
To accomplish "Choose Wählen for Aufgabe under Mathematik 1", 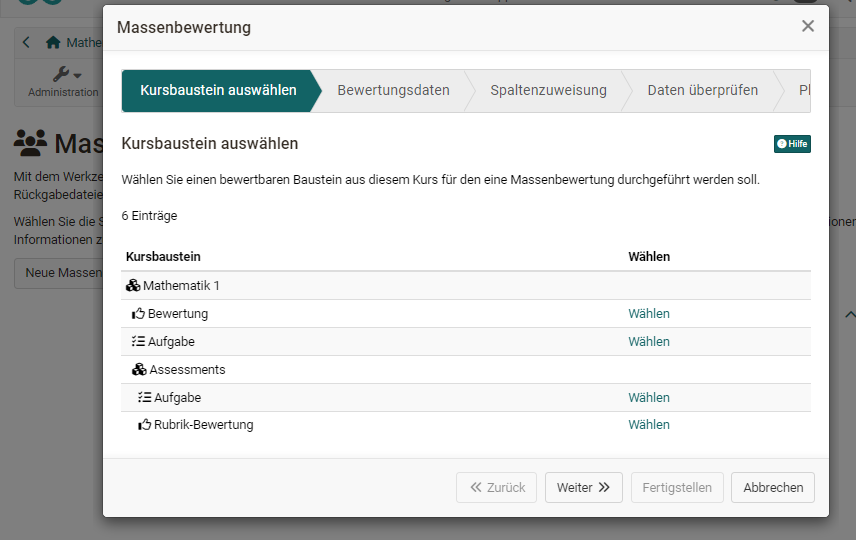I will coord(649,342).
